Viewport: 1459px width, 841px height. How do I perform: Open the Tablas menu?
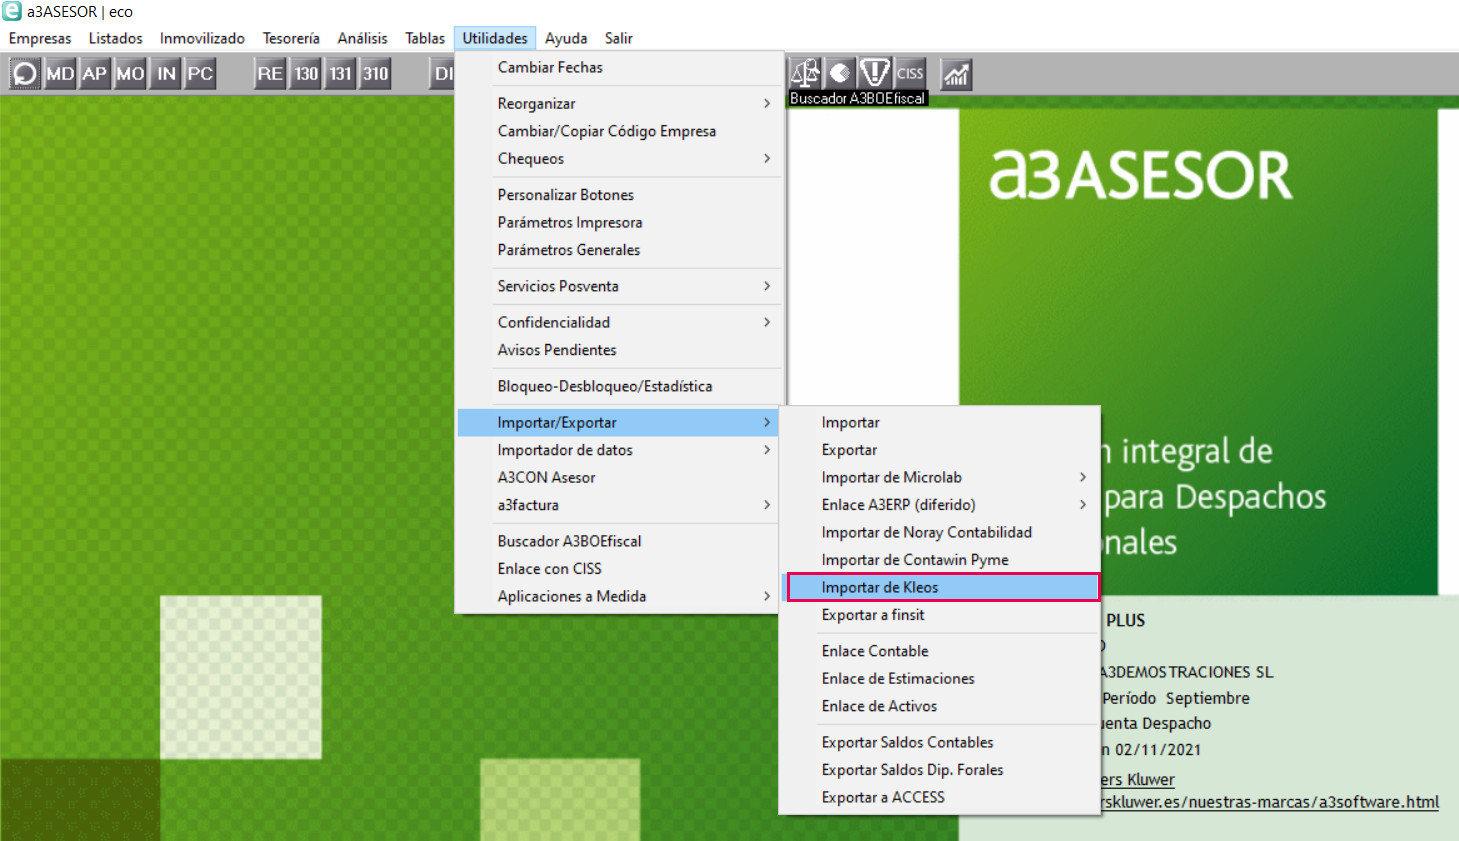click(x=425, y=38)
